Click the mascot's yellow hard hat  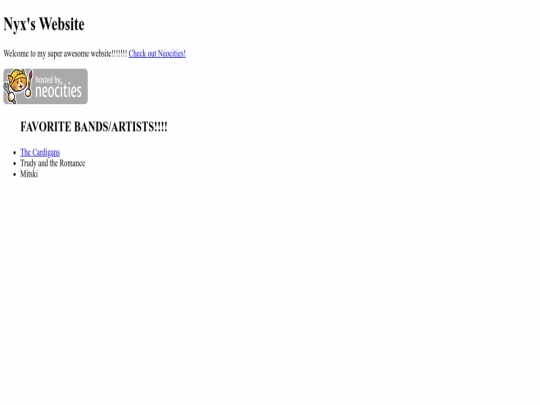point(18,74)
